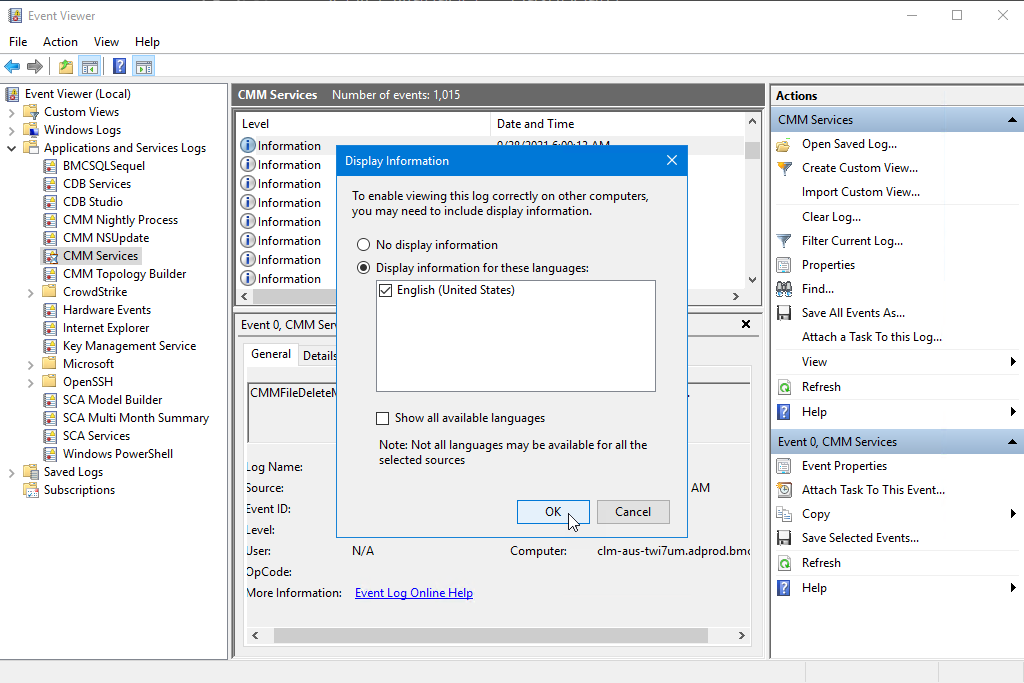This screenshot has width=1024, height=683.
Task: Collapse the Event 0, CMM Services actions section
Action: coord(1012,442)
